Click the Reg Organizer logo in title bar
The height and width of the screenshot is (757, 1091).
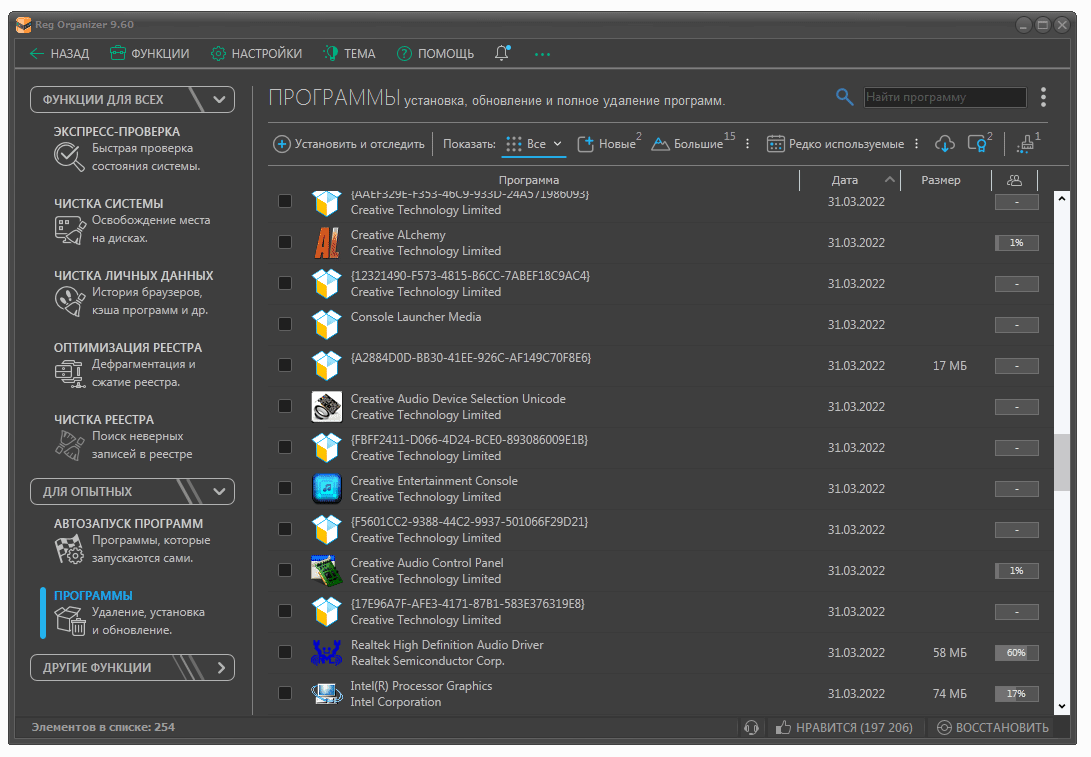24,24
